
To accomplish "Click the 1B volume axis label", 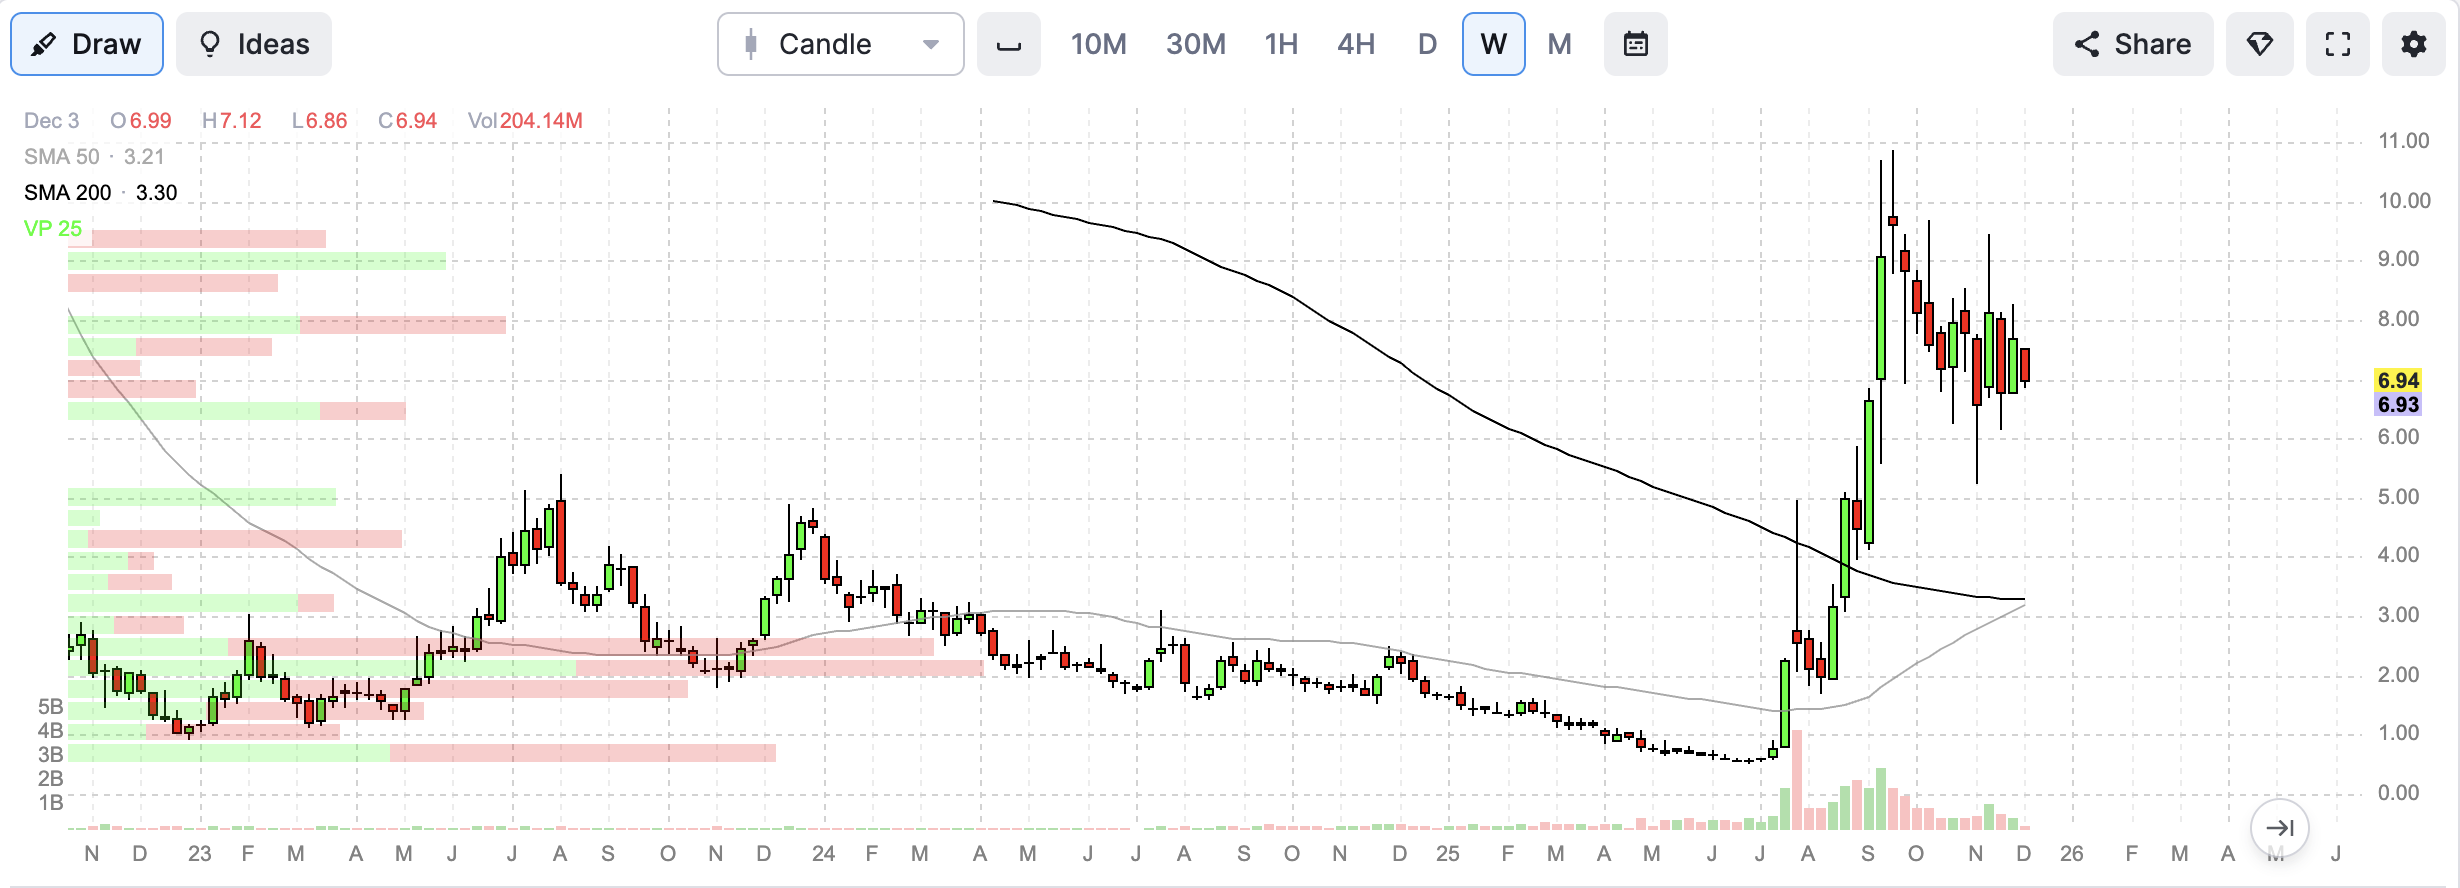I will [51, 803].
